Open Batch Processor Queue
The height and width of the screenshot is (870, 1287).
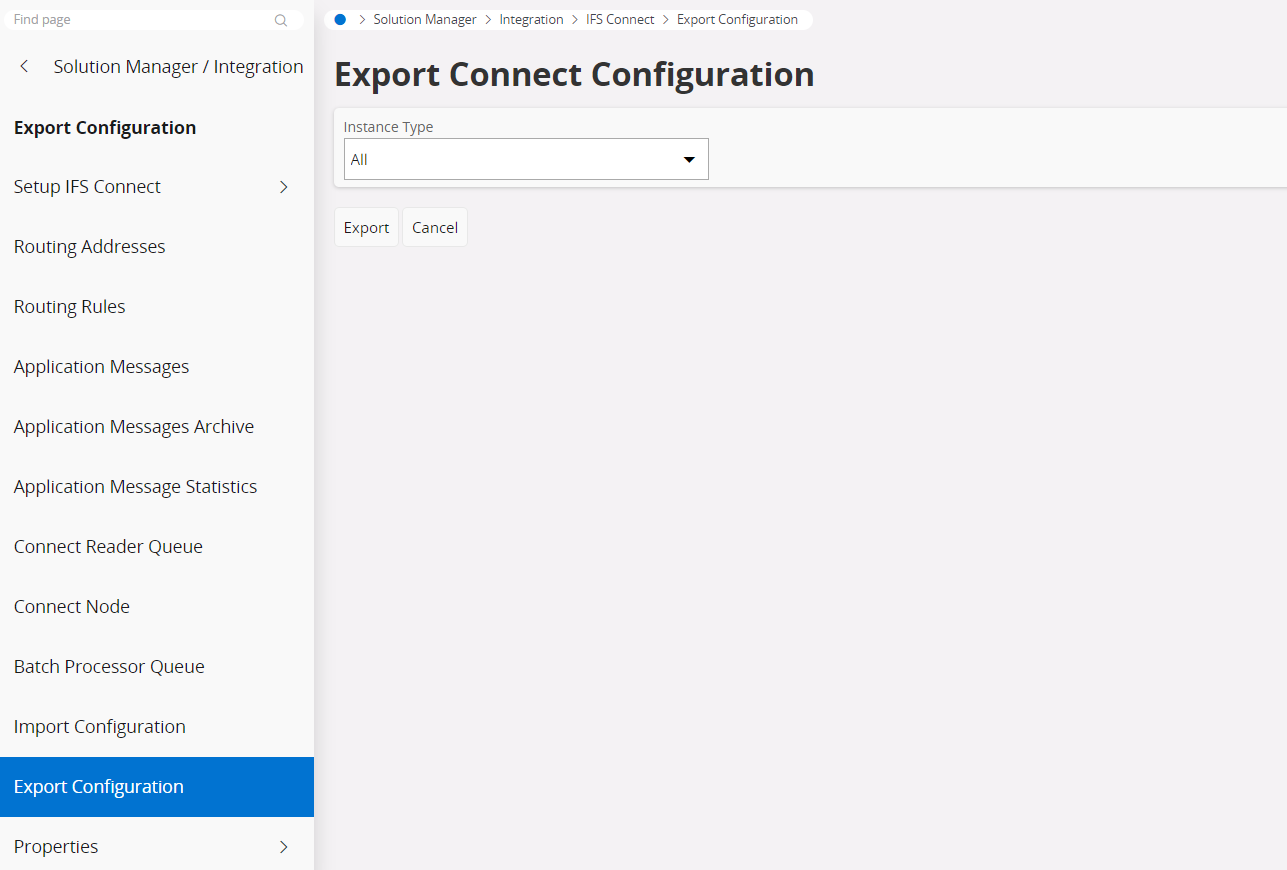click(x=109, y=667)
